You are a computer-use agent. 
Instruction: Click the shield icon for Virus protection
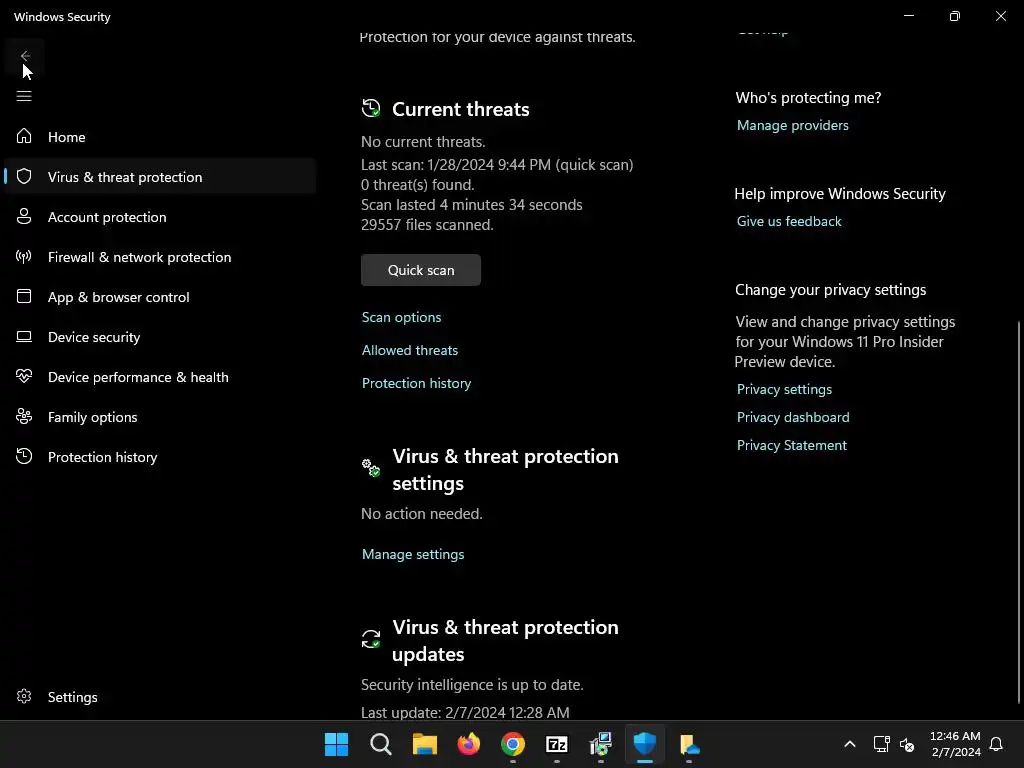coord(24,176)
